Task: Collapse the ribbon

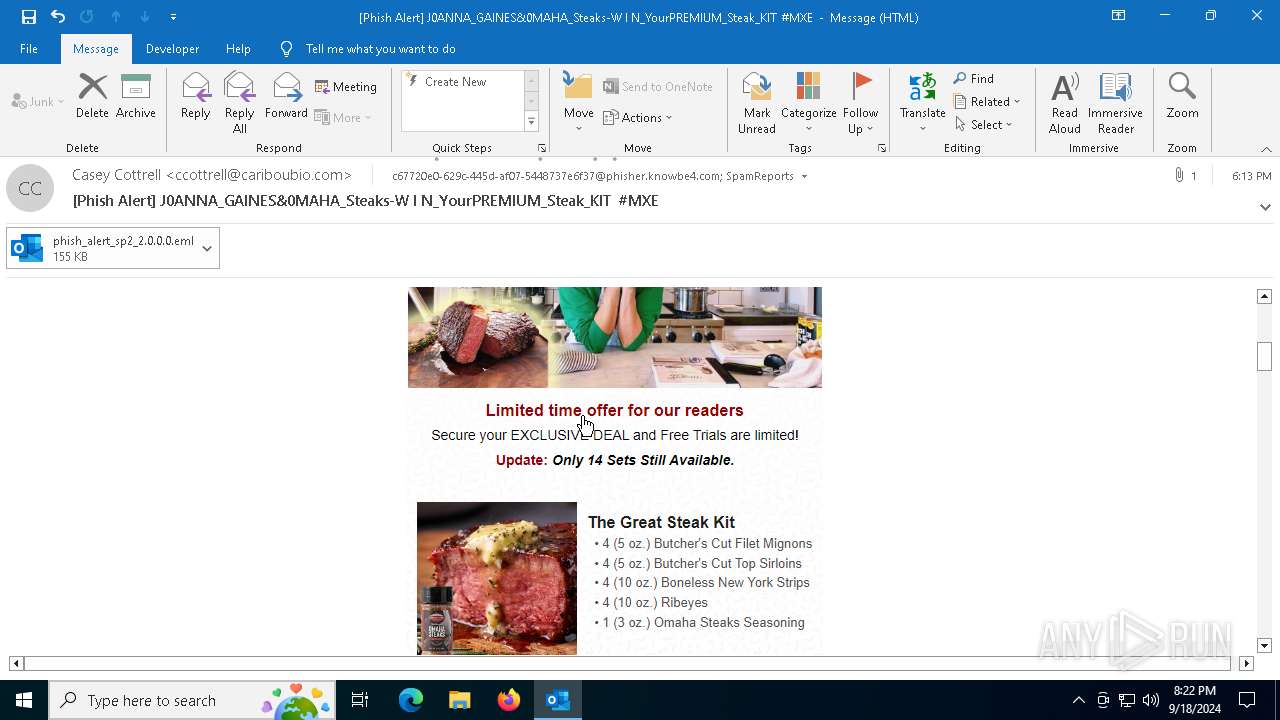Action: (1266, 149)
